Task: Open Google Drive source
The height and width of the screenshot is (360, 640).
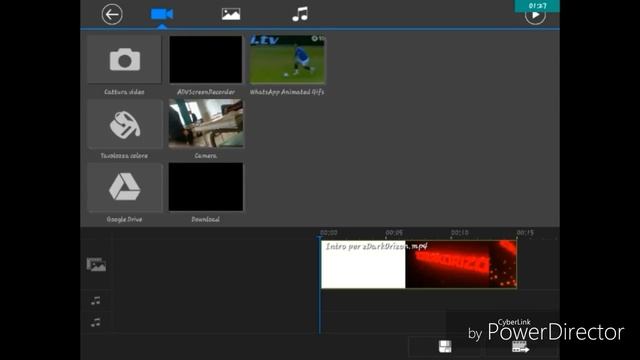Action: click(124, 187)
